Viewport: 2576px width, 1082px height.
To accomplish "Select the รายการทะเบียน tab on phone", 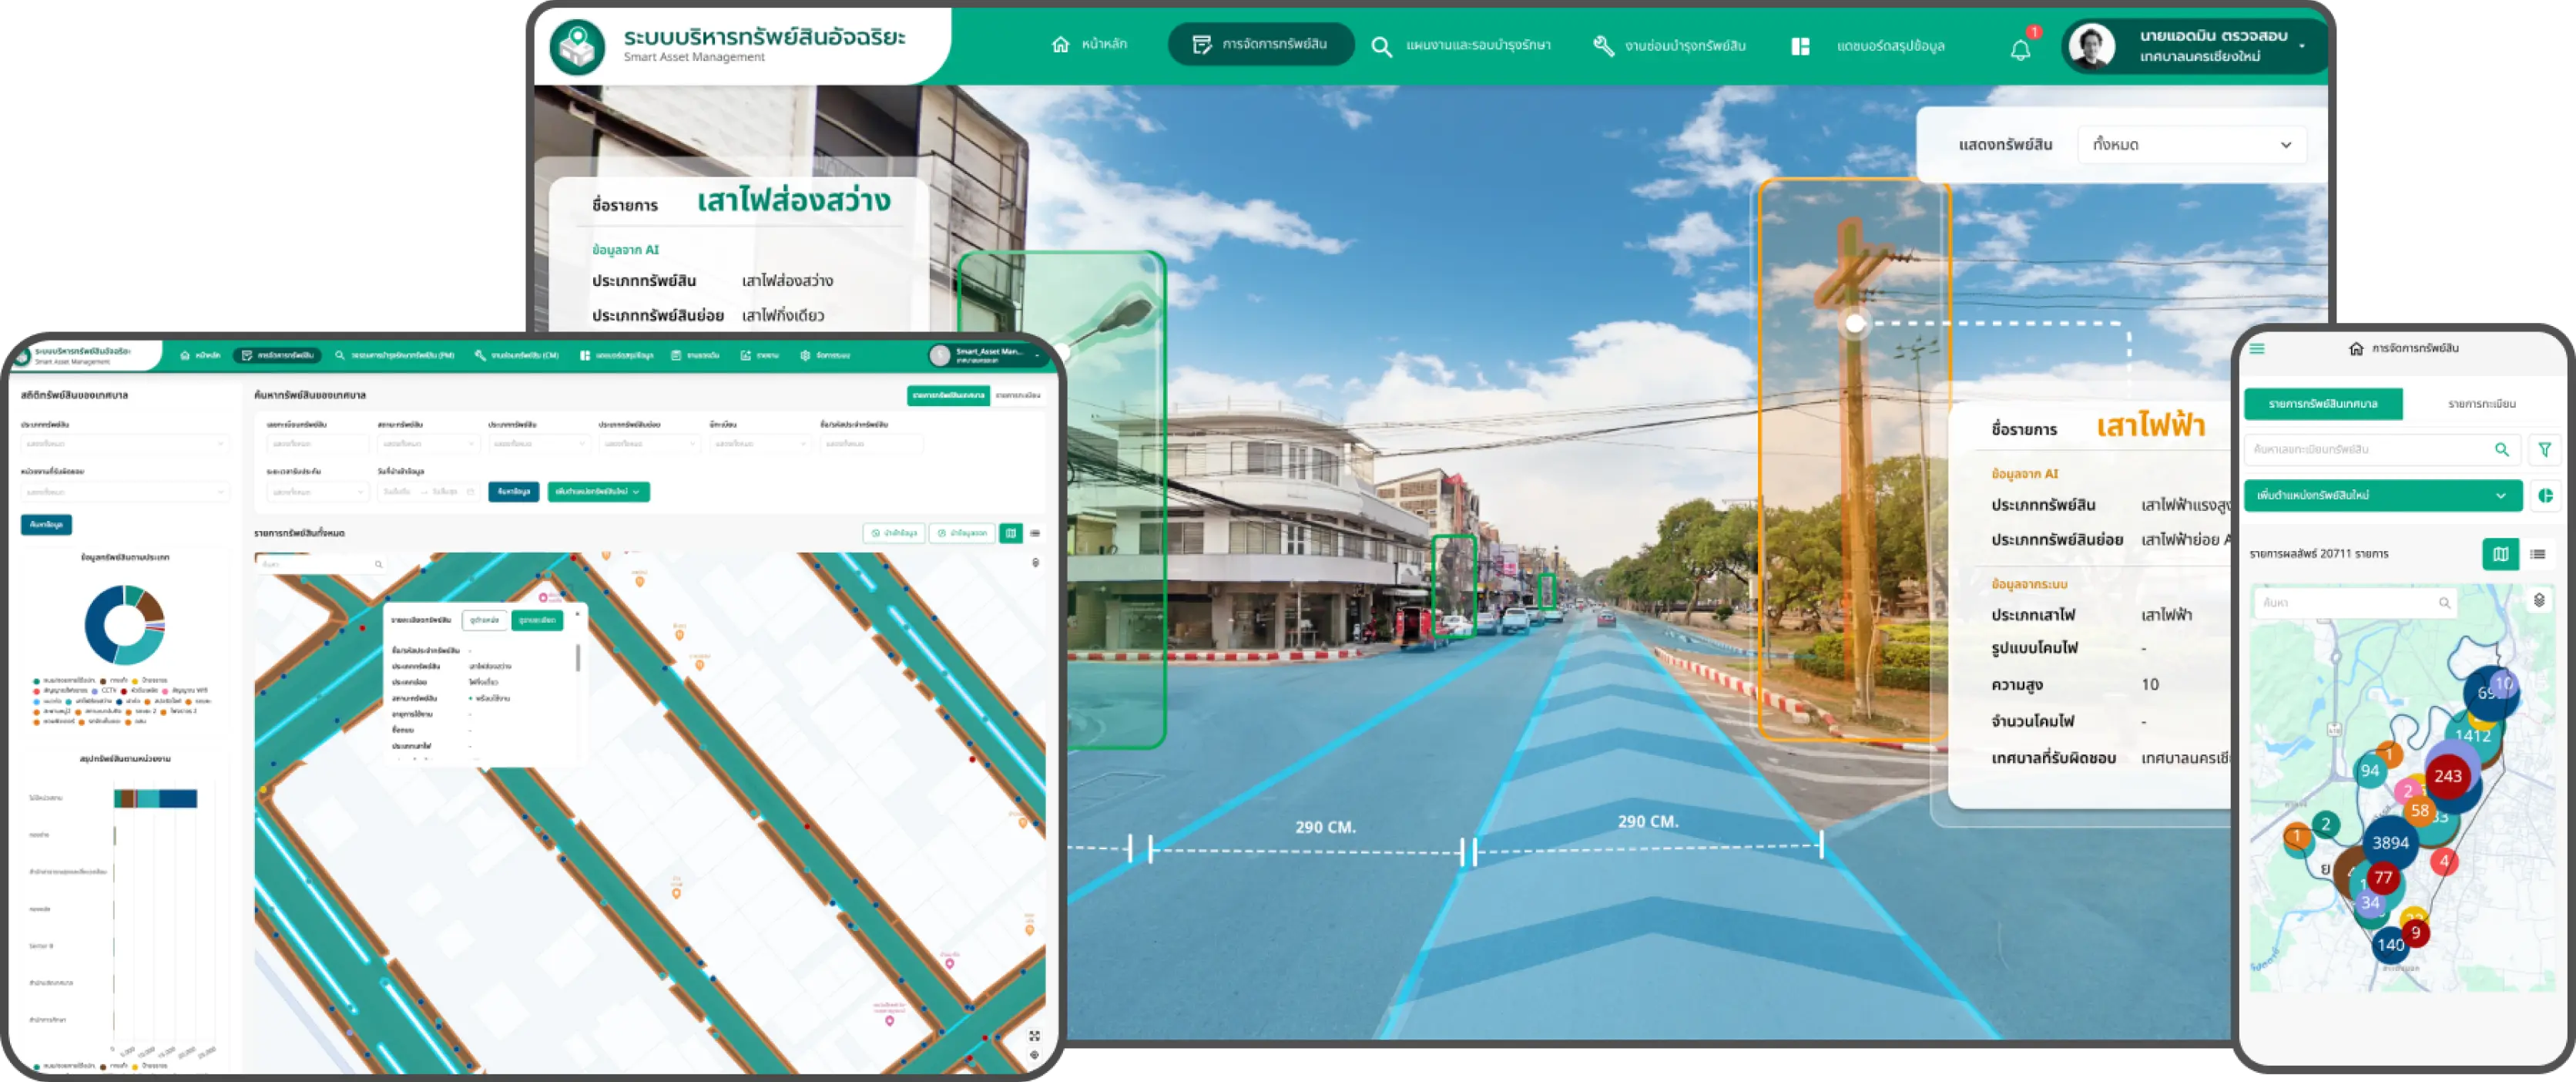I will (x=2481, y=404).
